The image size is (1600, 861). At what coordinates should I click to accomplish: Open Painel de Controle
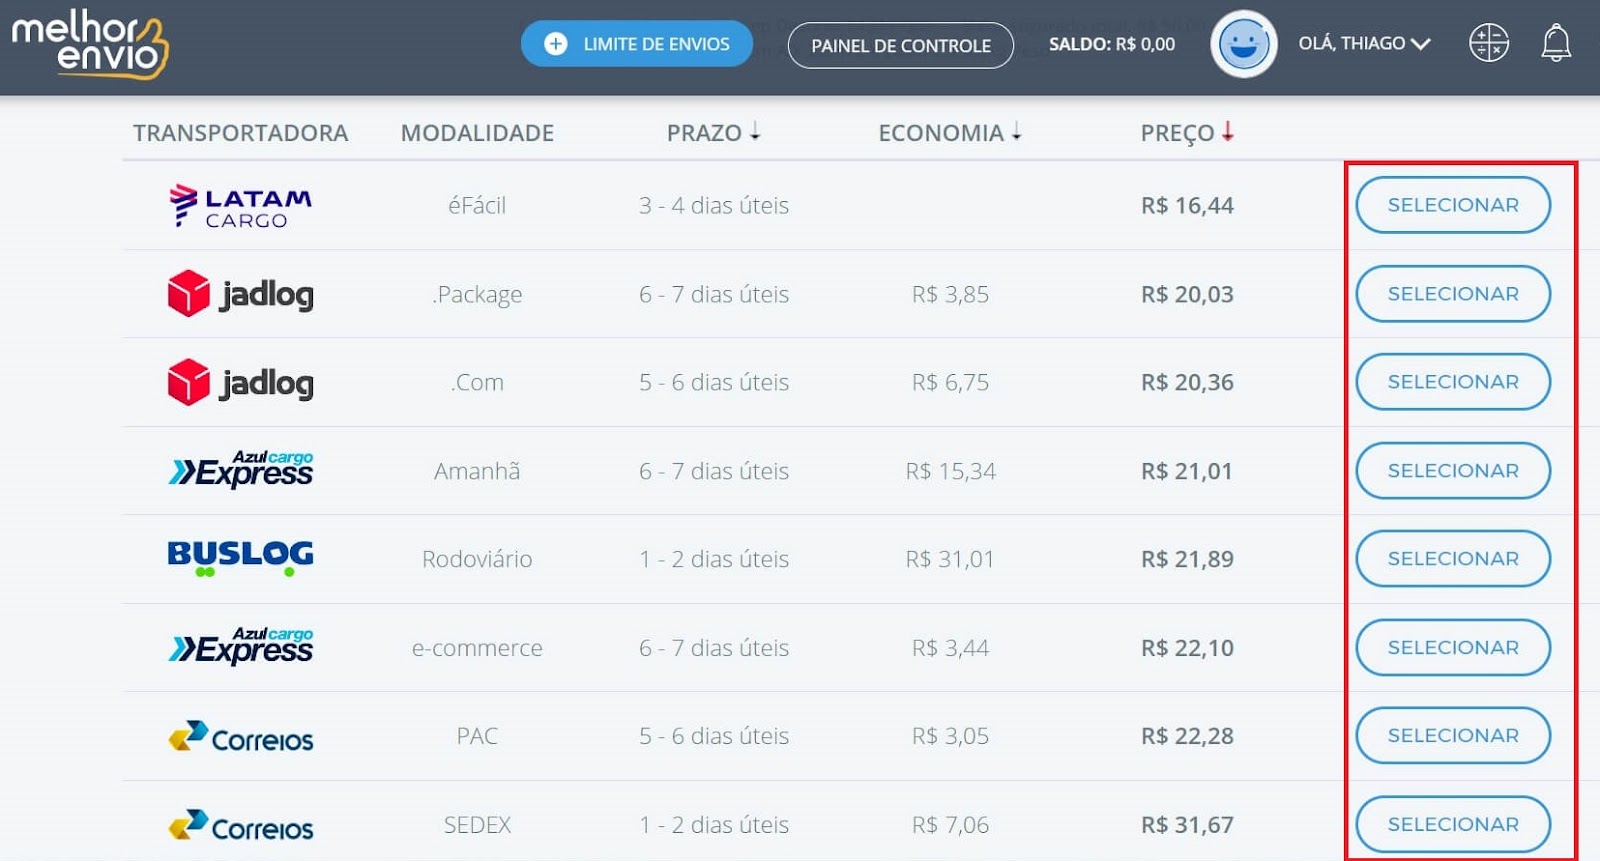click(900, 46)
